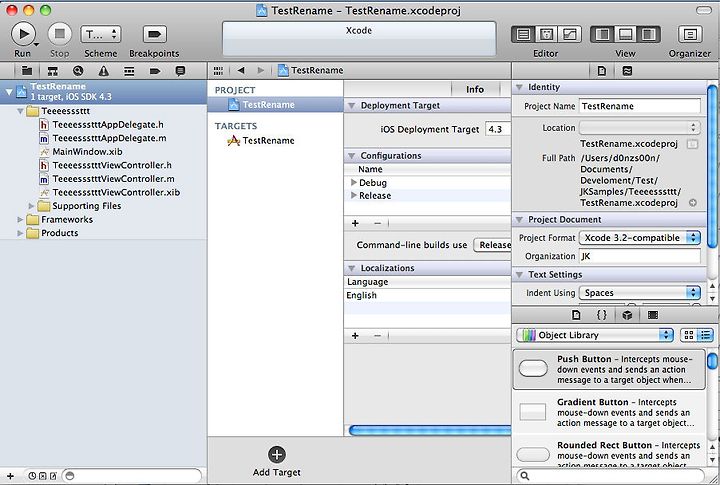Viewport: 720px width, 485px height.
Task: Toggle Breakpoints in the toolbar
Action: [154, 34]
